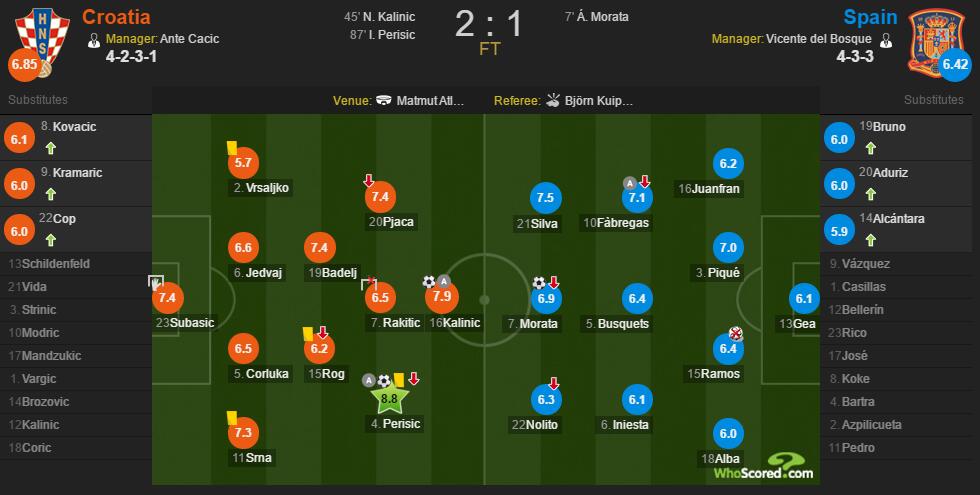This screenshot has height=495, width=980.
Task: Click Rakitic's 6.5 rating circle
Action: coord(381,298)
